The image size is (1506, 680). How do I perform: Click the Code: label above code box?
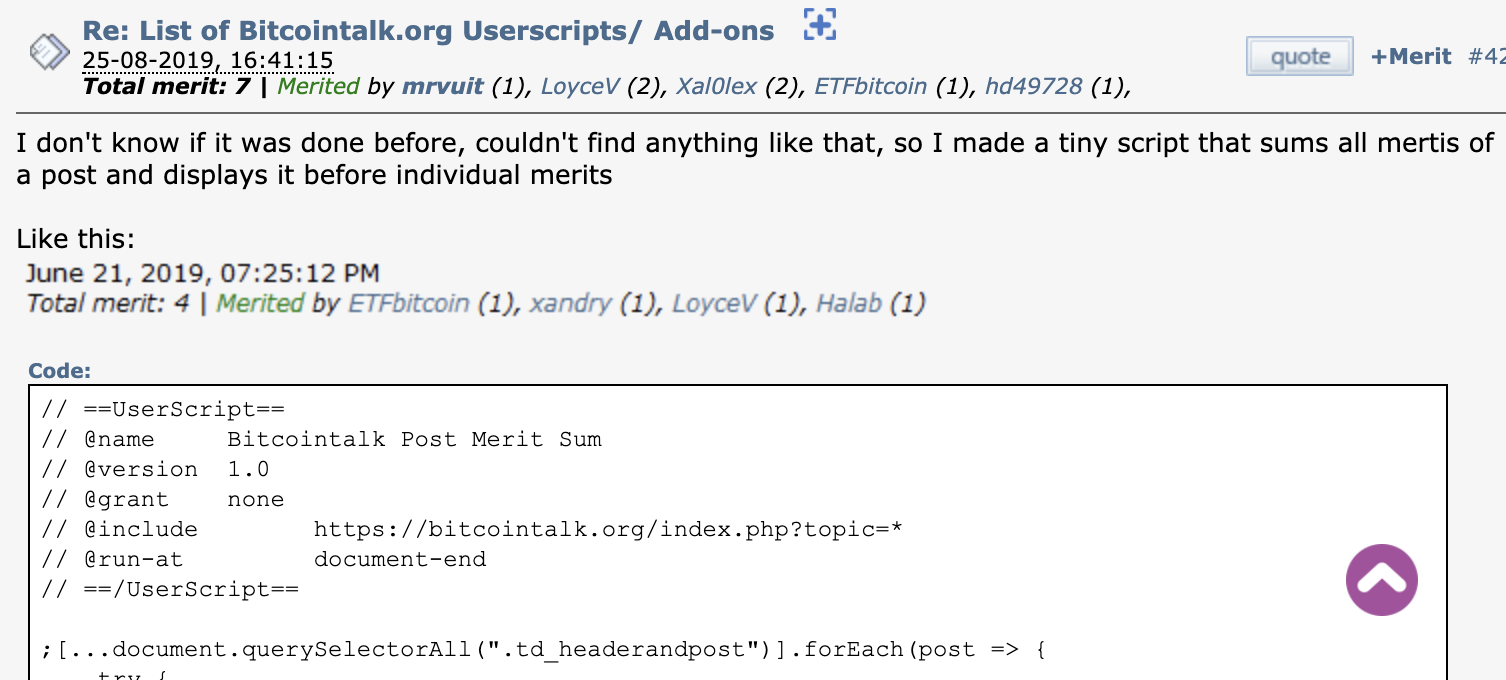pyautogui.click(x=60, y=371)
